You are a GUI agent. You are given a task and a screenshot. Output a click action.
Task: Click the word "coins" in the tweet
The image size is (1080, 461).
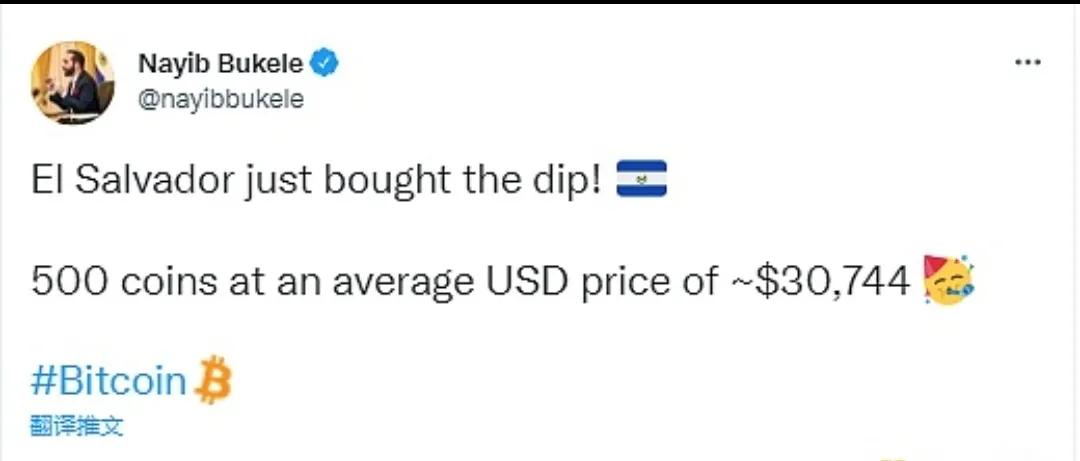click(x=155, y=282)
